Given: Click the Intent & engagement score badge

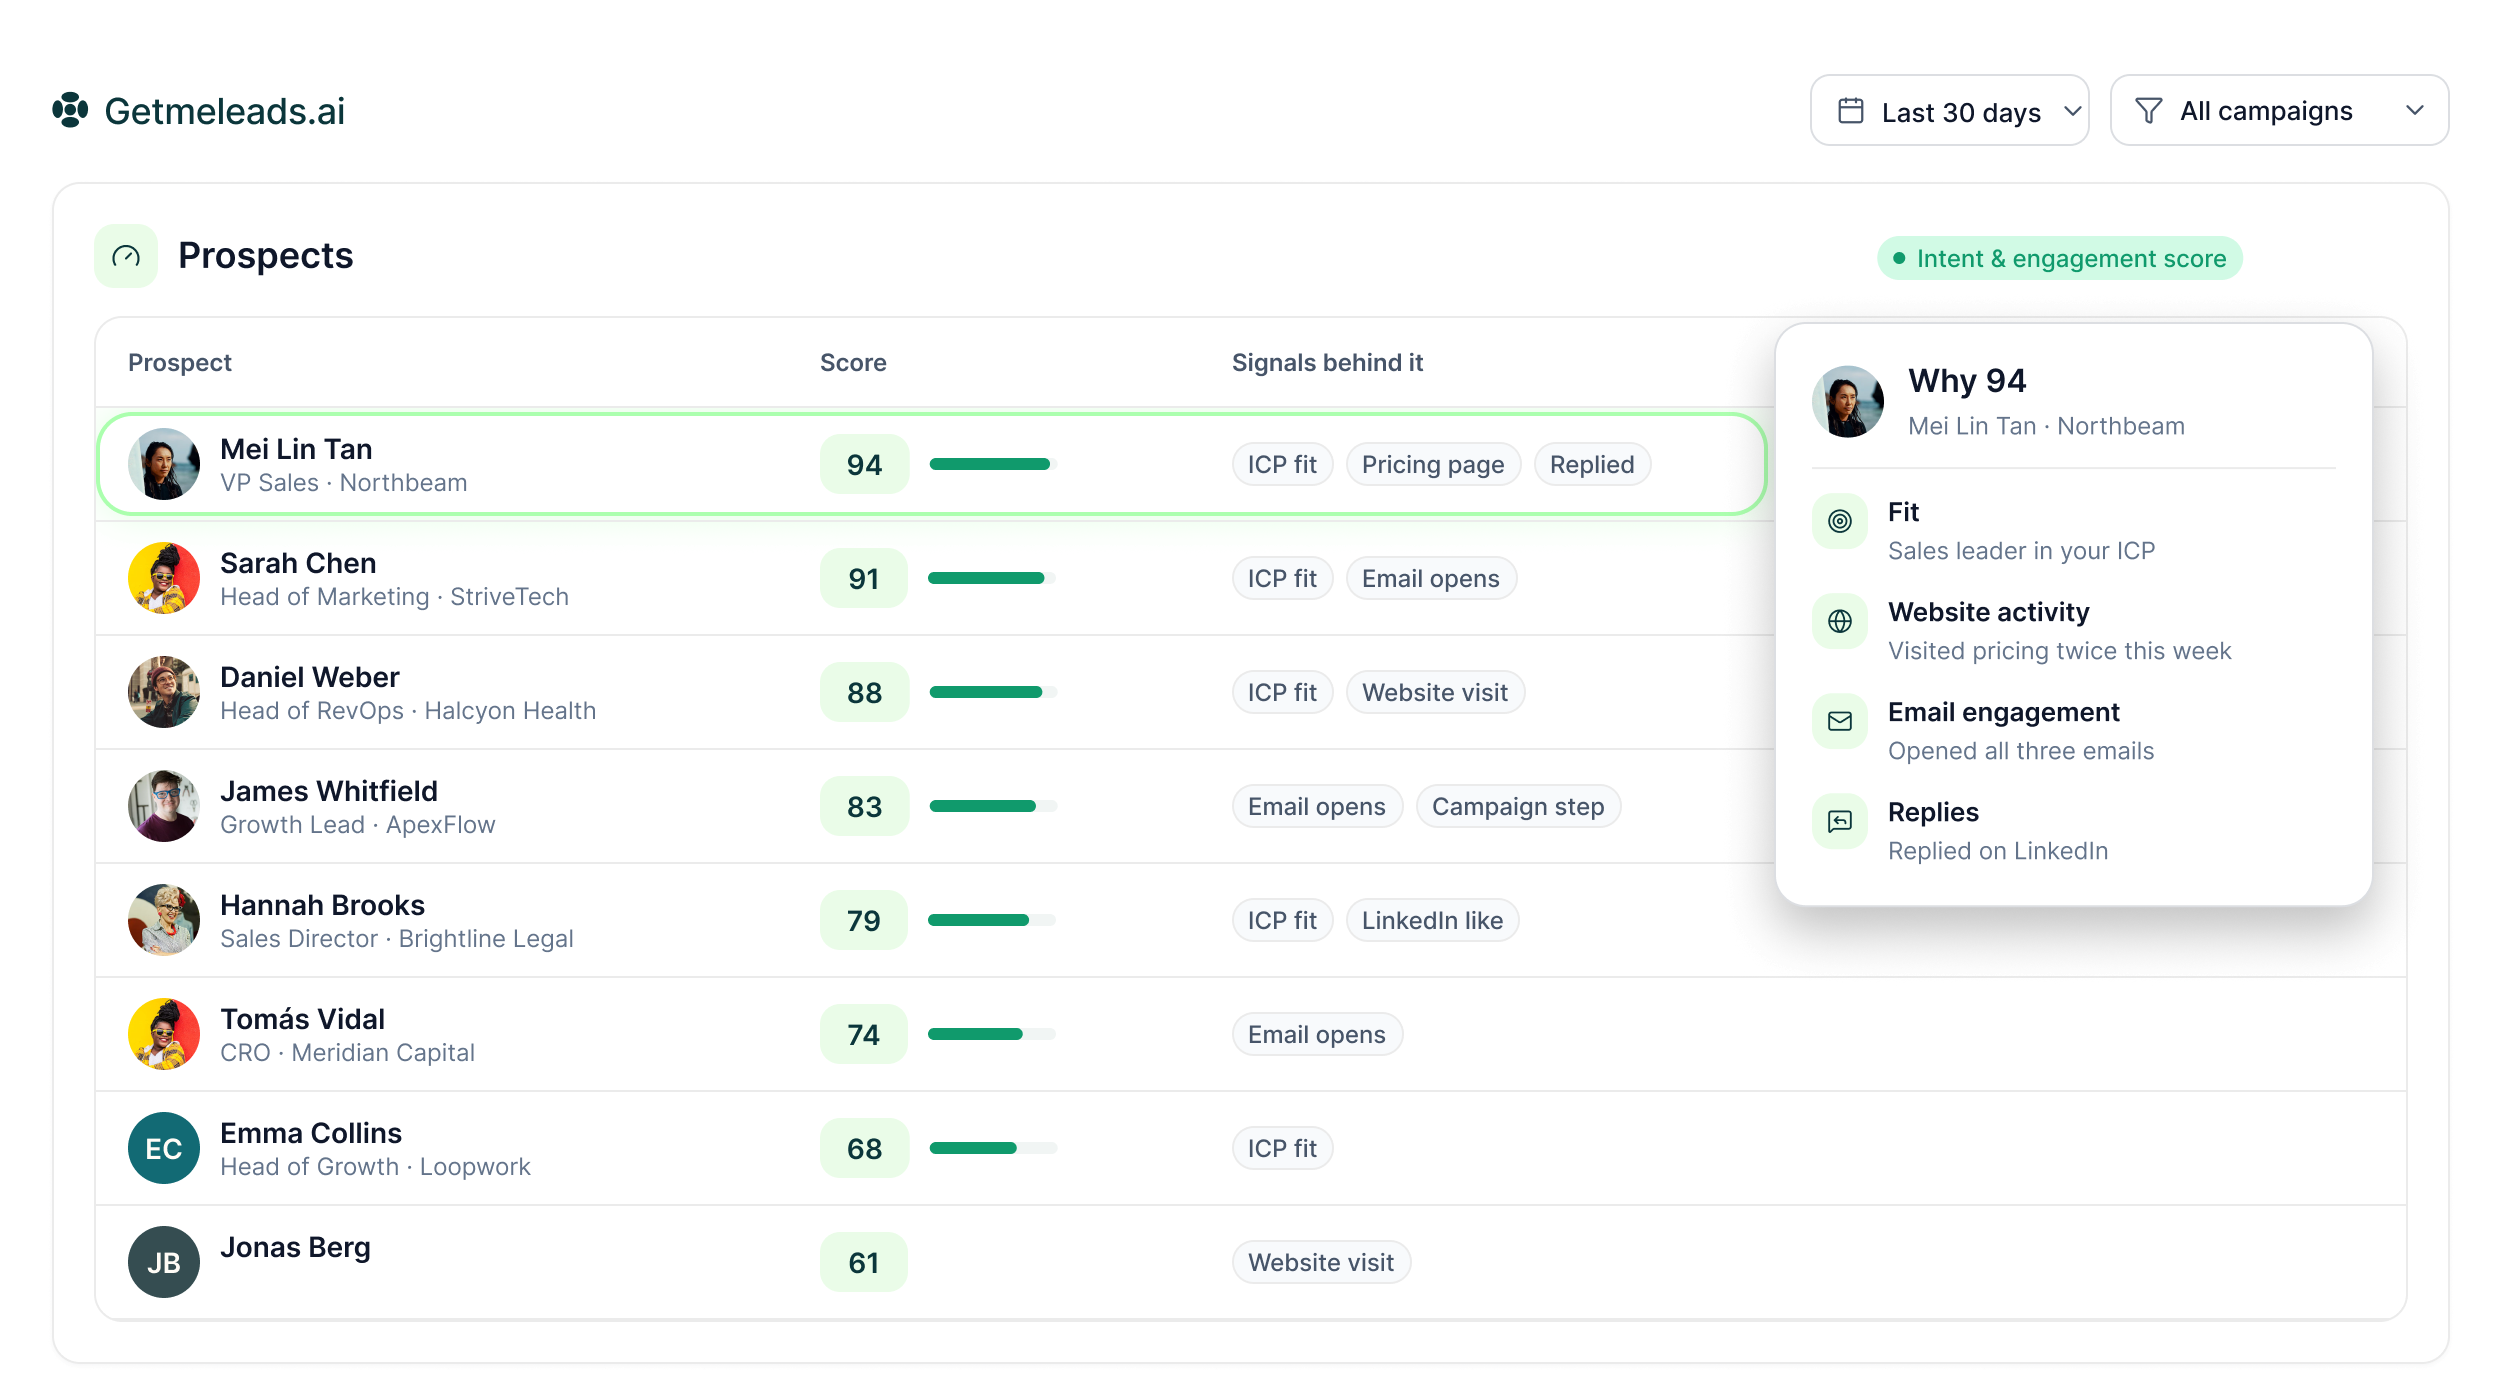Looking at the screenshot, I should coord(2060,259).
